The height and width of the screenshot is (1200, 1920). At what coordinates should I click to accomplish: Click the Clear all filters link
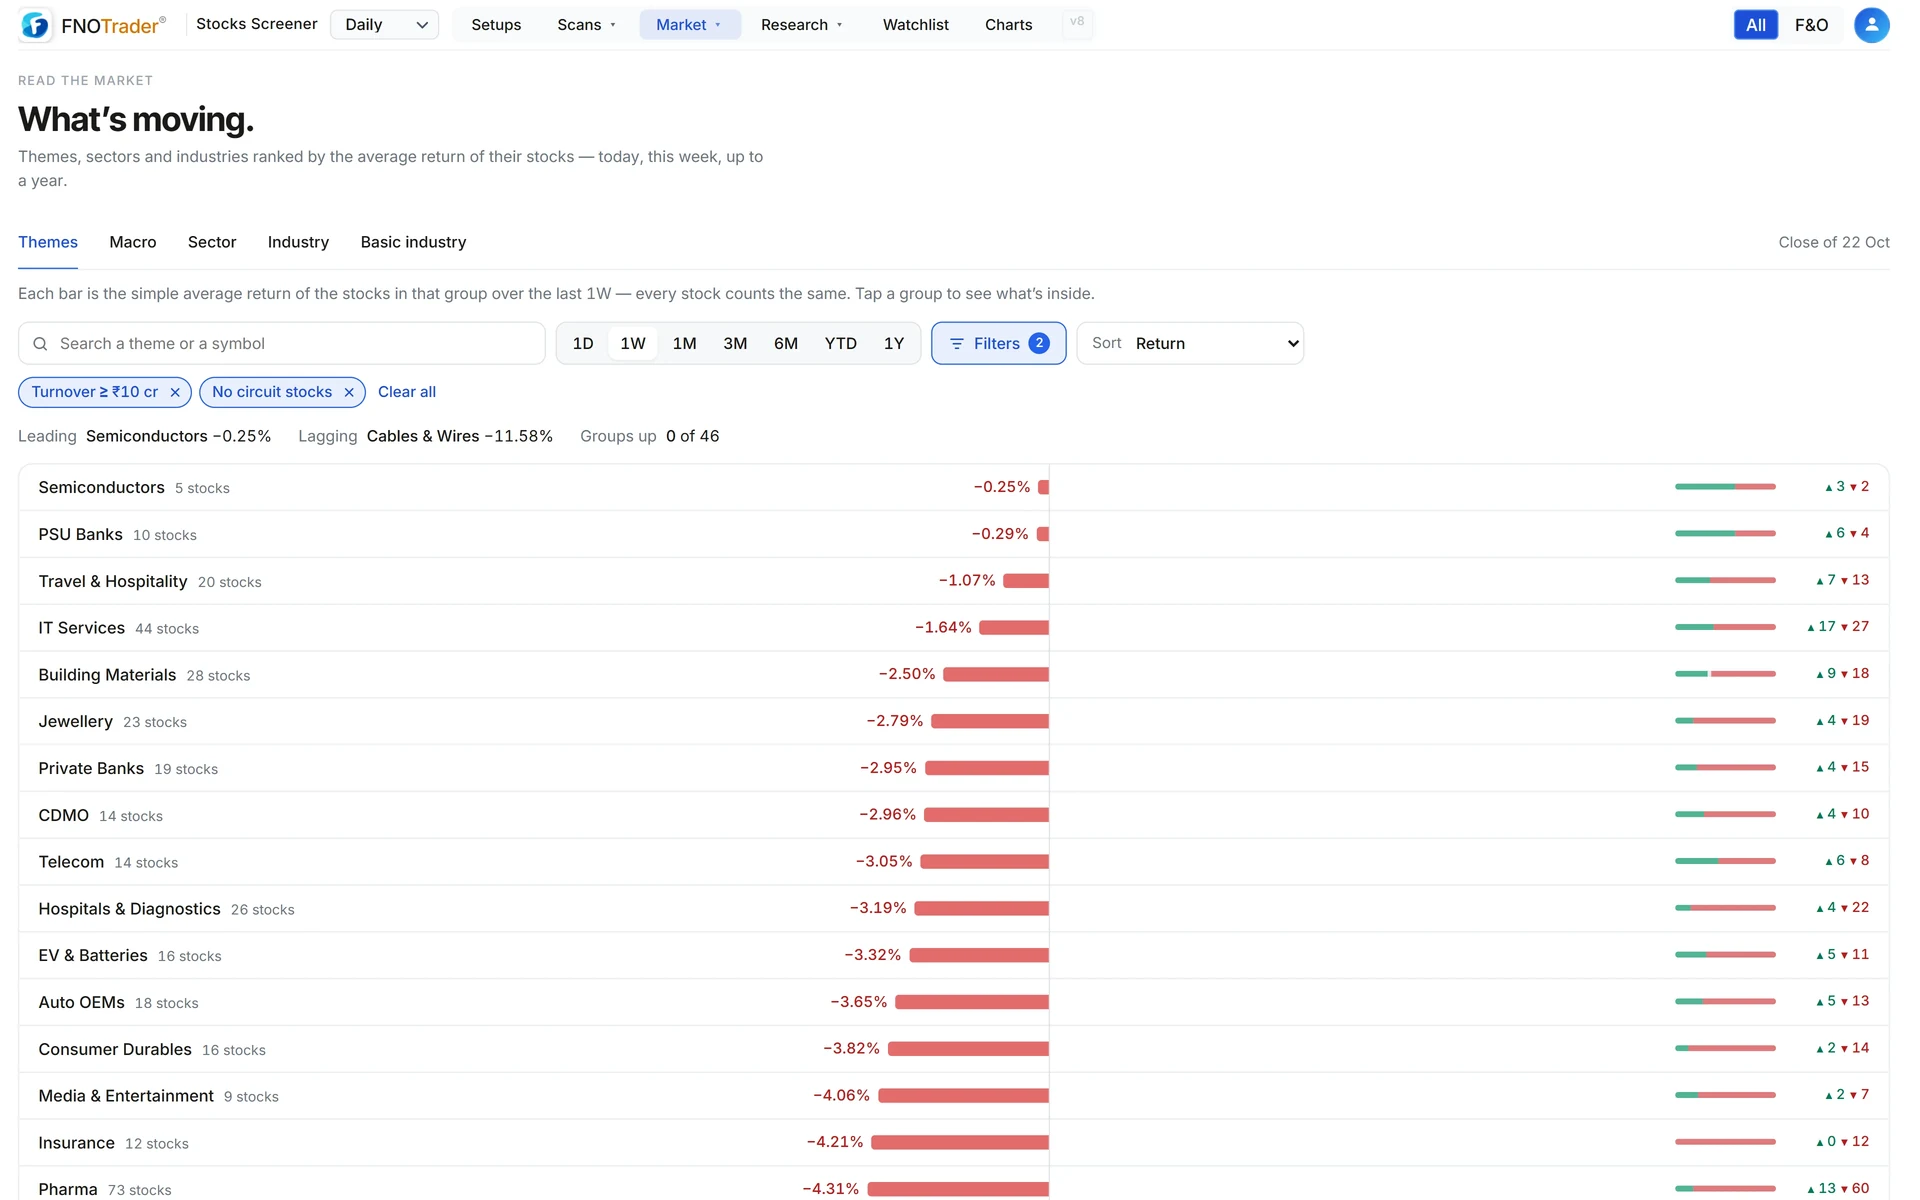tap(407, 392)
